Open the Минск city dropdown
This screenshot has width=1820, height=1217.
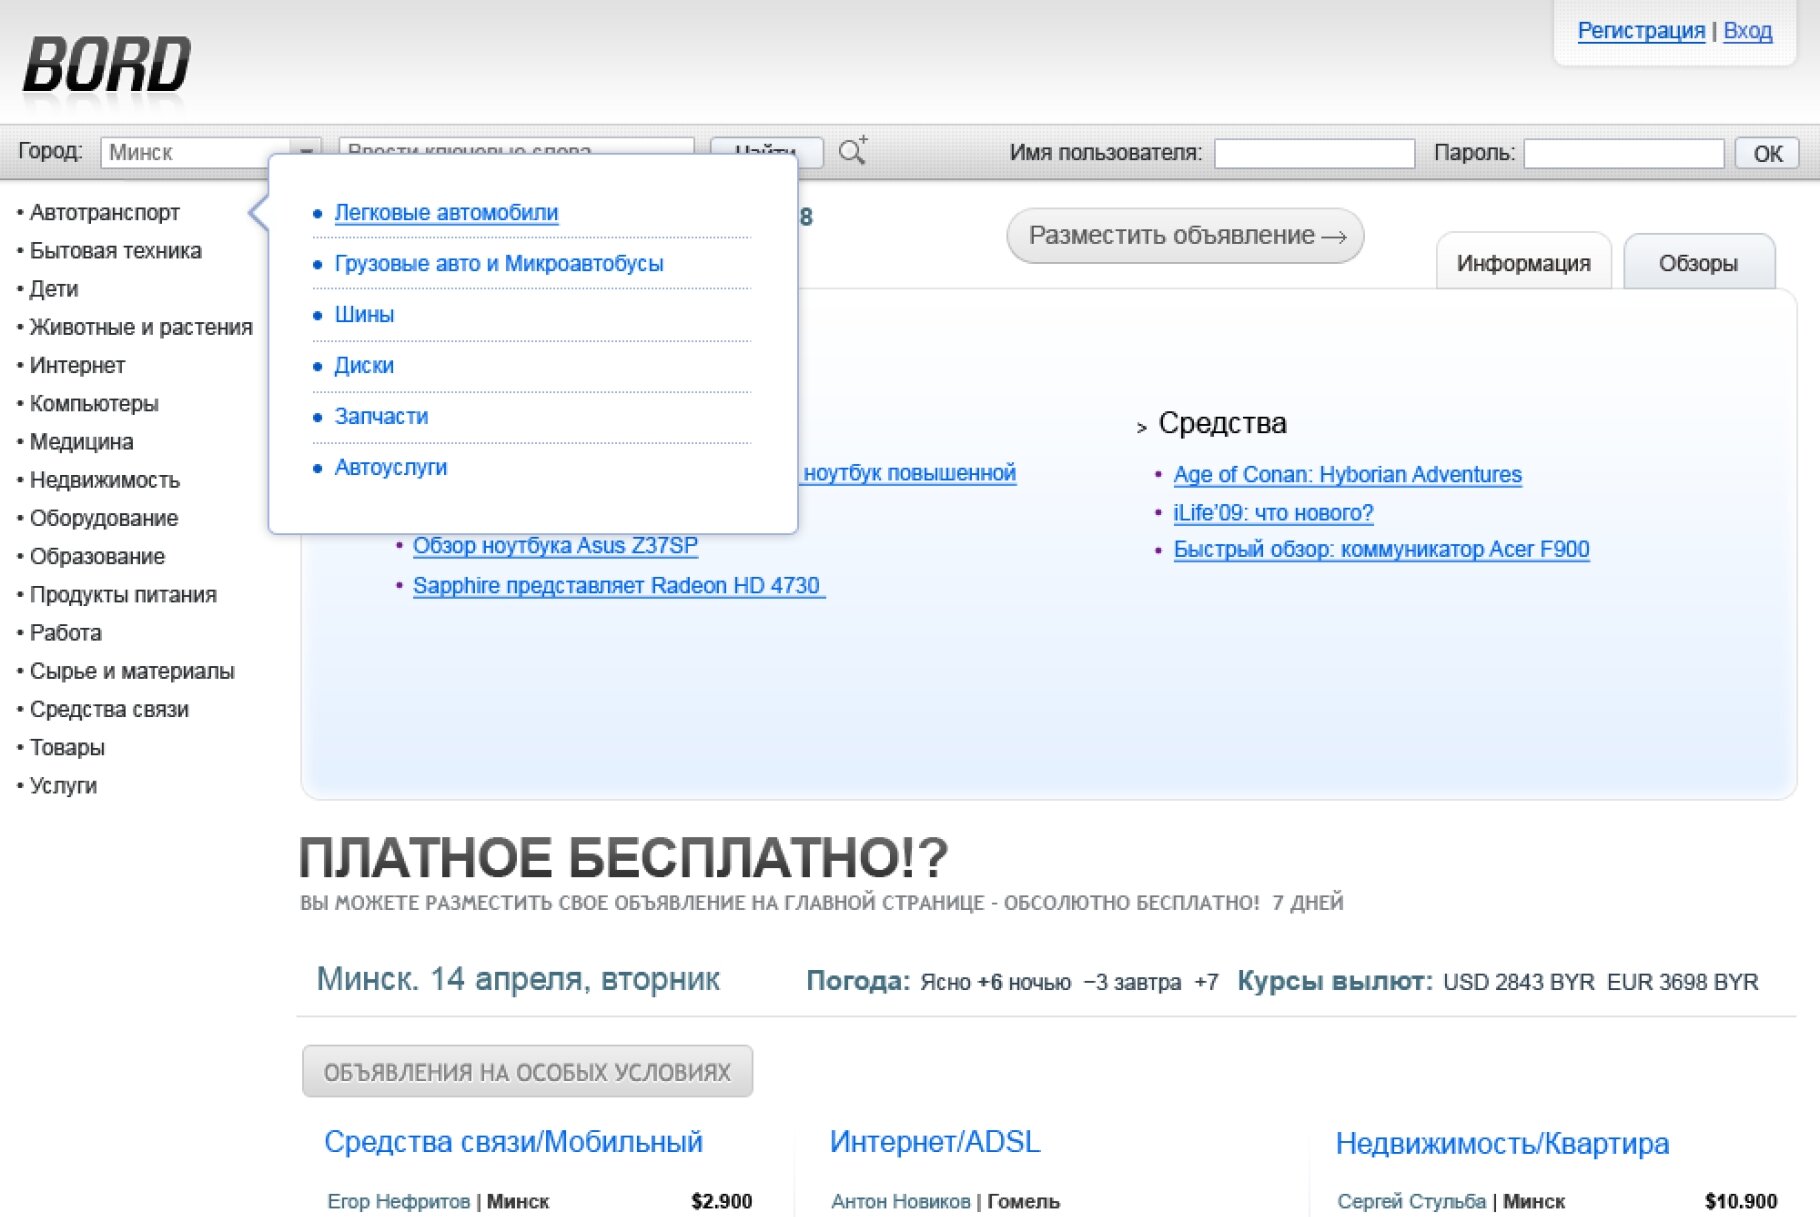click(210, 152)
